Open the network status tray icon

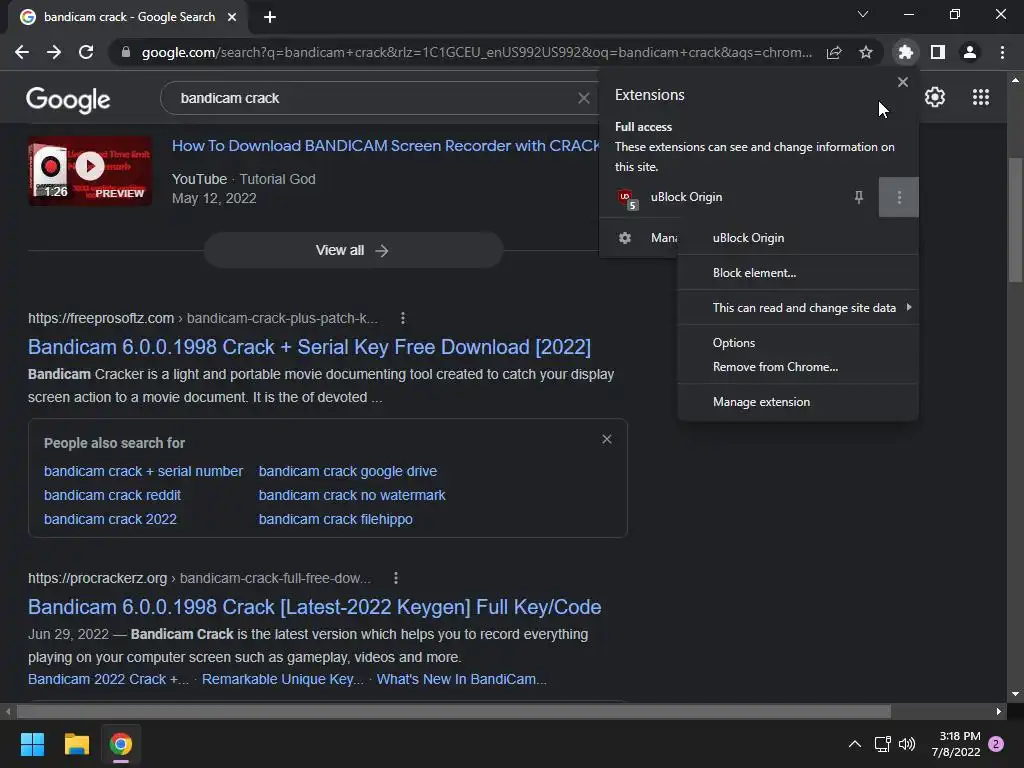click(882, 744)
